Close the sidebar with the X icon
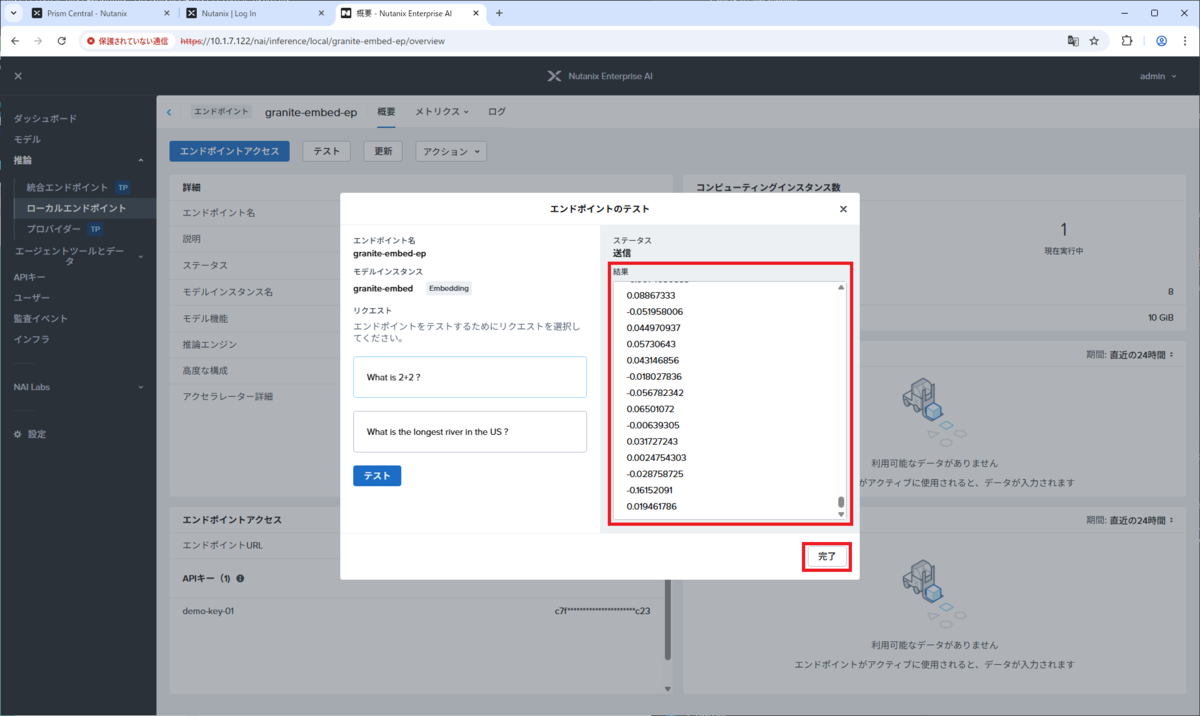The image size is (1200, 716). [18, 76]
